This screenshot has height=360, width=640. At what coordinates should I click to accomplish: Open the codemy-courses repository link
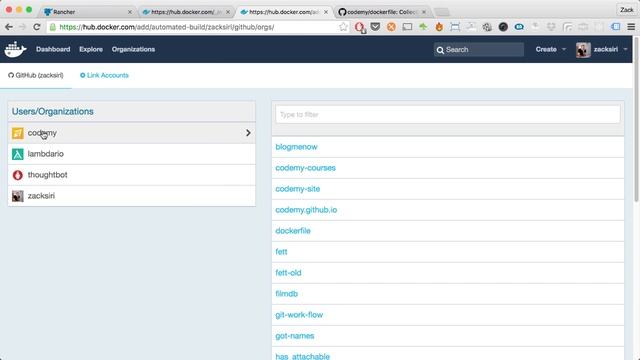305,168
